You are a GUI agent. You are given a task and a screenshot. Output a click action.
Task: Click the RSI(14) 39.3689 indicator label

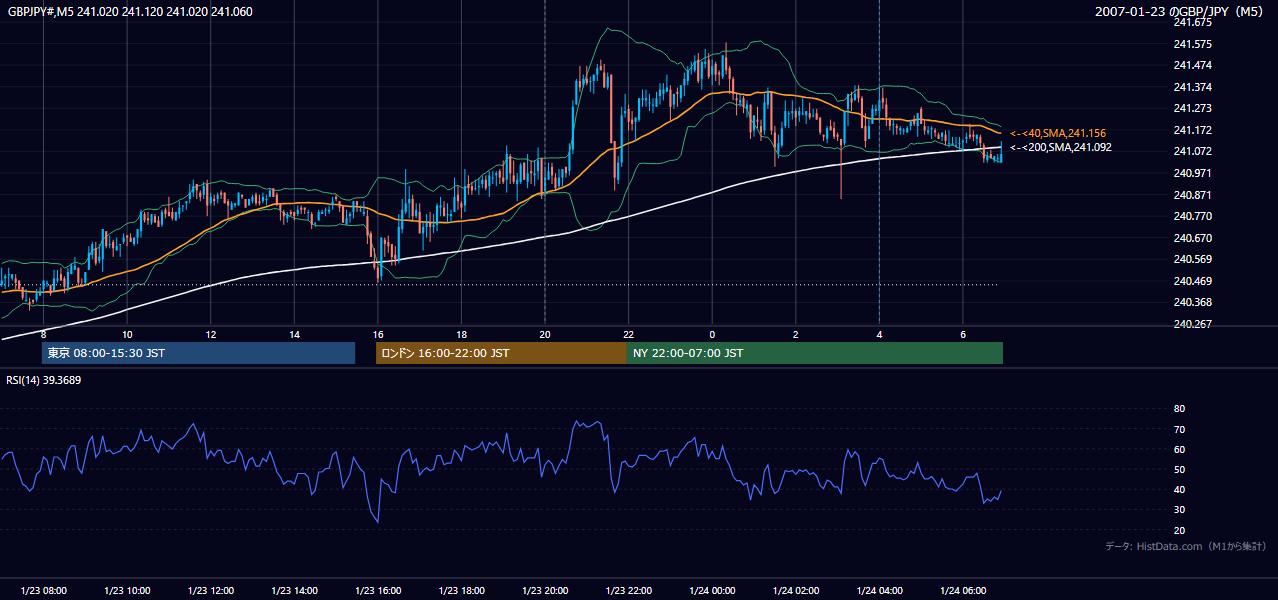coord(44,380)
